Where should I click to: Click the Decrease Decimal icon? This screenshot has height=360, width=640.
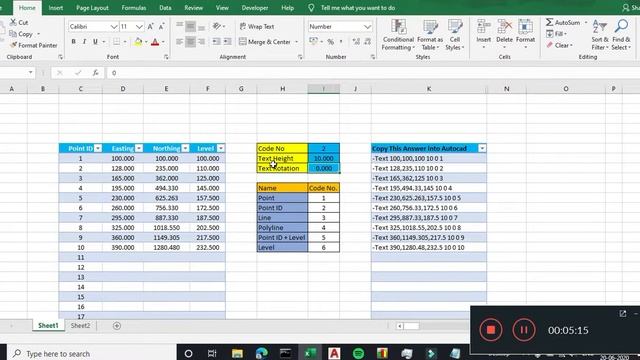(x=368, y=42)
